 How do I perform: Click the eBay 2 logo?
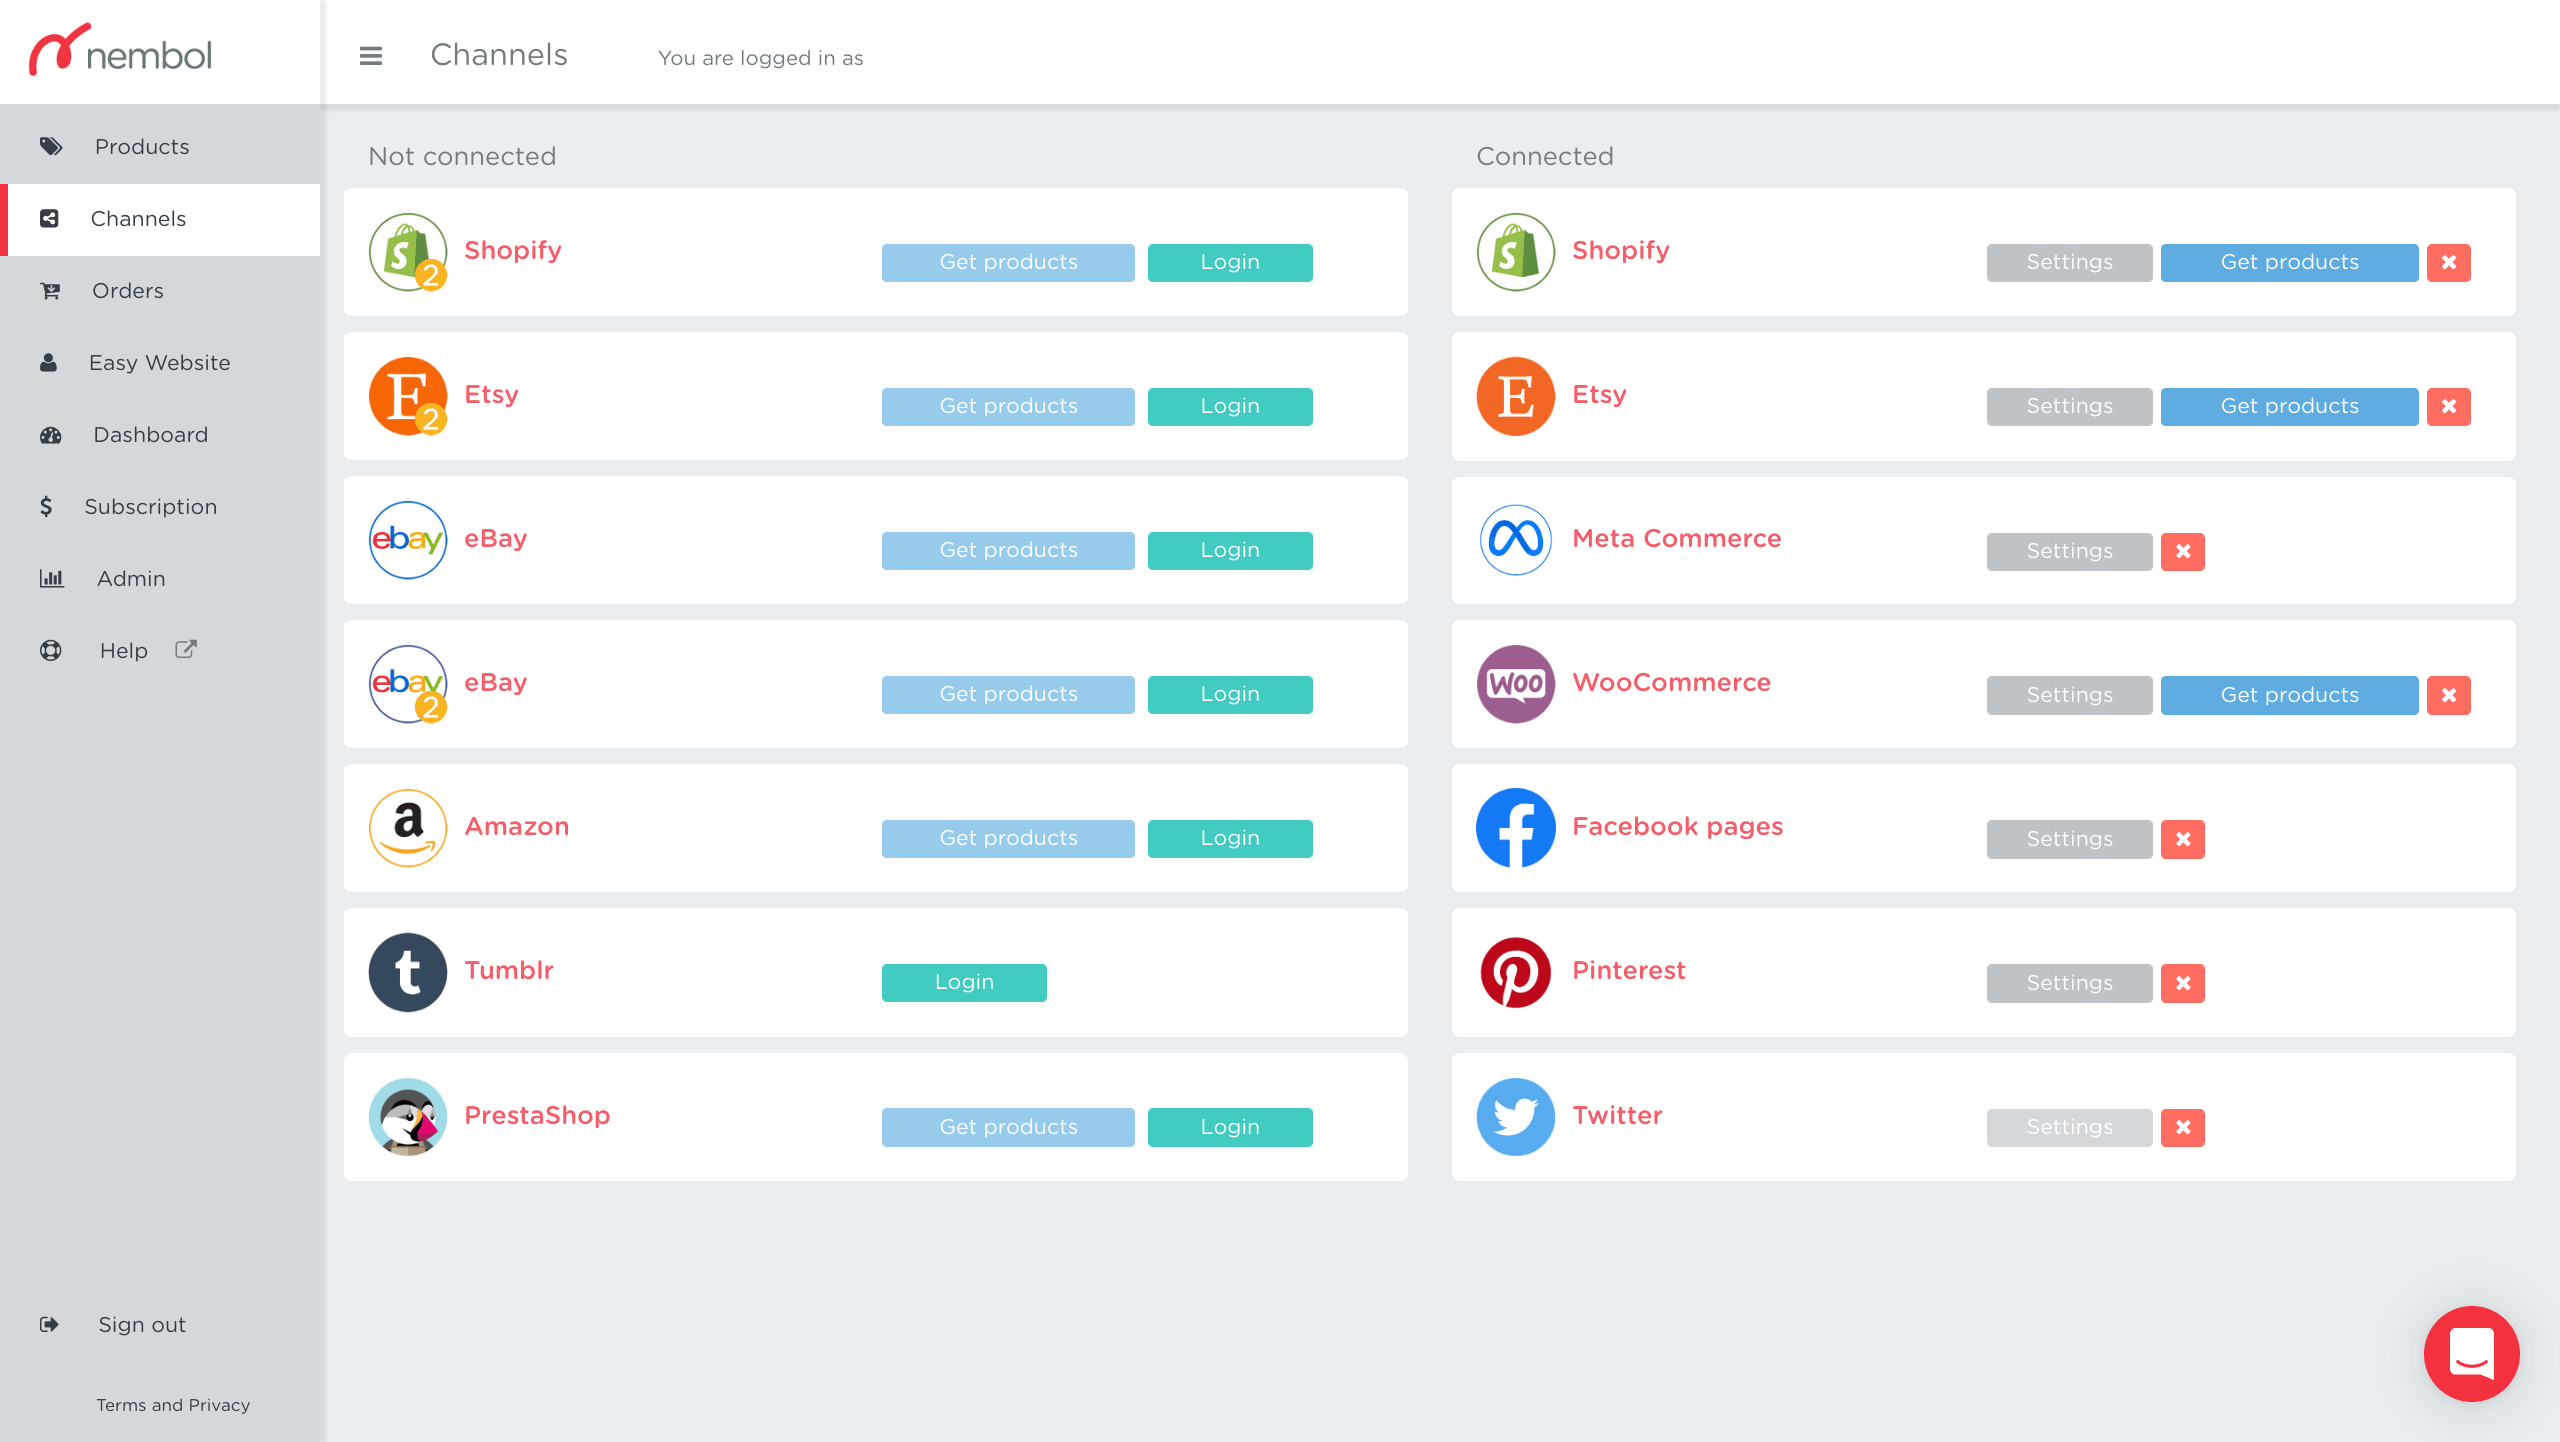pos(408,684)
